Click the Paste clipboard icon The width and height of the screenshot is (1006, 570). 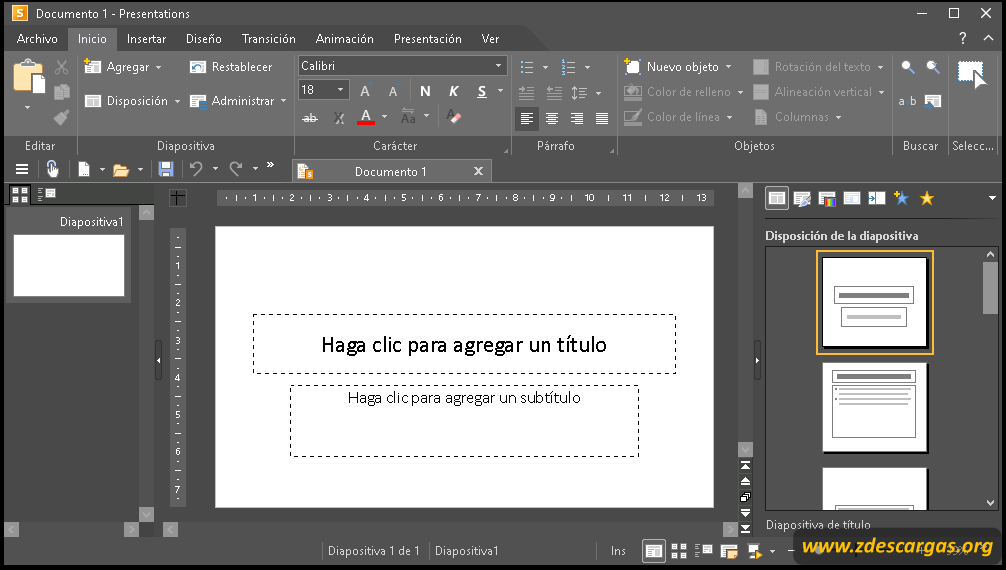29,77
